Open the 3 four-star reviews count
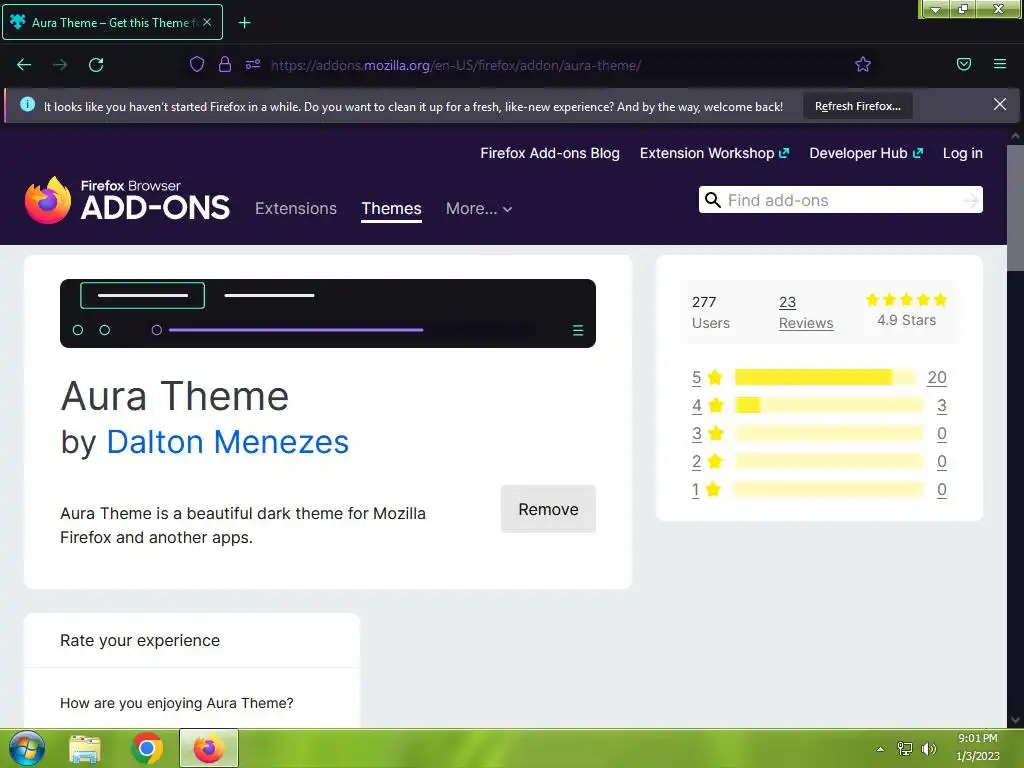1024x768 pixels. tap(942, 406)
